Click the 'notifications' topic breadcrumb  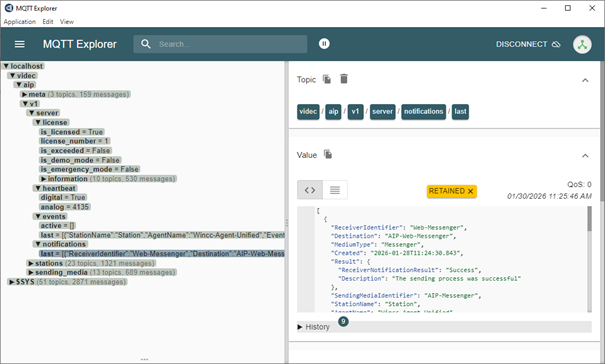coord(423,112)
